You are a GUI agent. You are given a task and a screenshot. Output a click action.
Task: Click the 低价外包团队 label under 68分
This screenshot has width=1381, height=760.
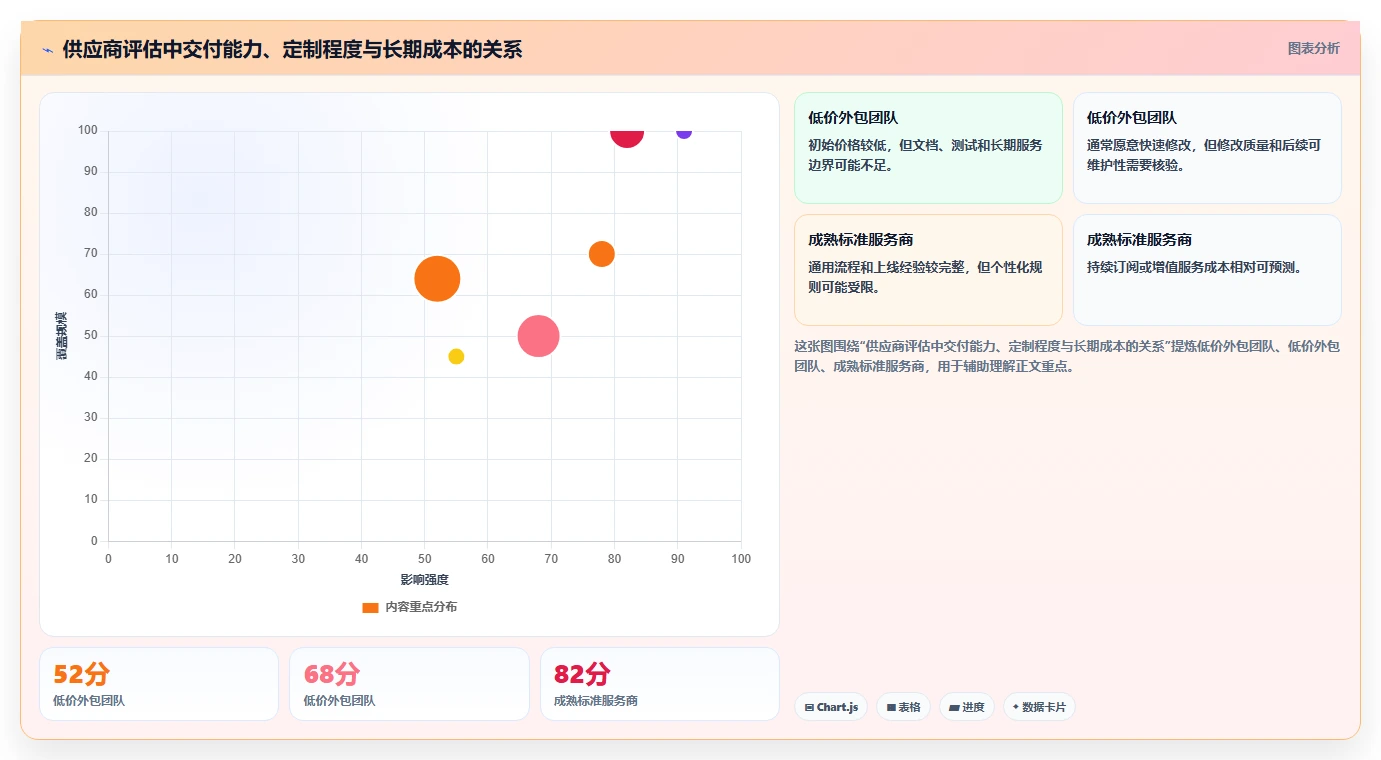click(340, 701)
